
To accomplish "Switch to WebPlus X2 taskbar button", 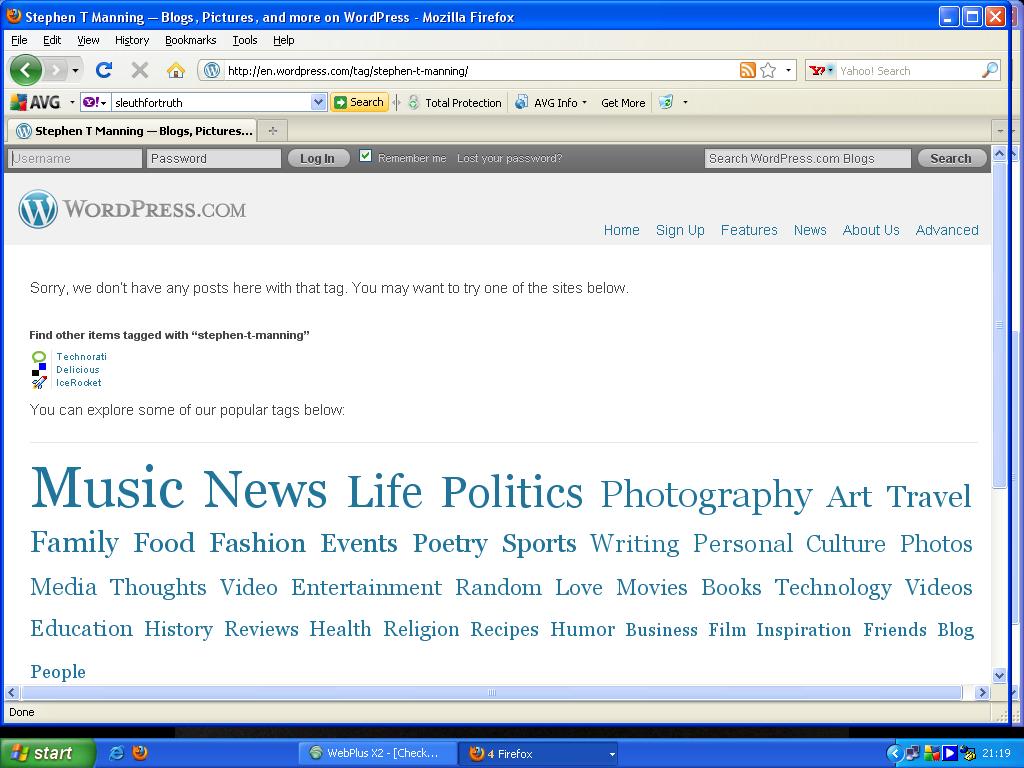I will pos(375,753).
